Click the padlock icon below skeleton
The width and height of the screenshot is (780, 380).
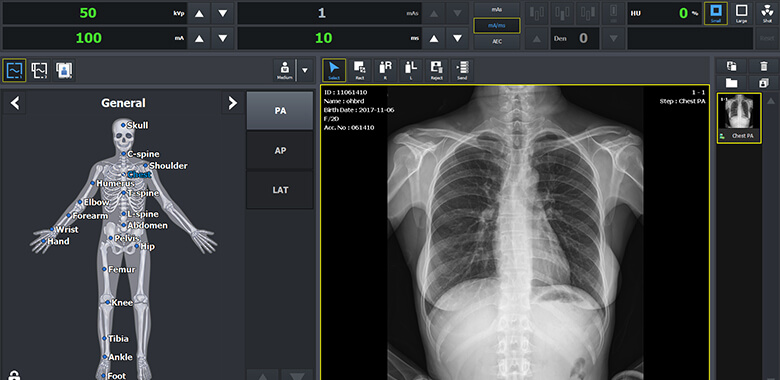click(14, 375)
